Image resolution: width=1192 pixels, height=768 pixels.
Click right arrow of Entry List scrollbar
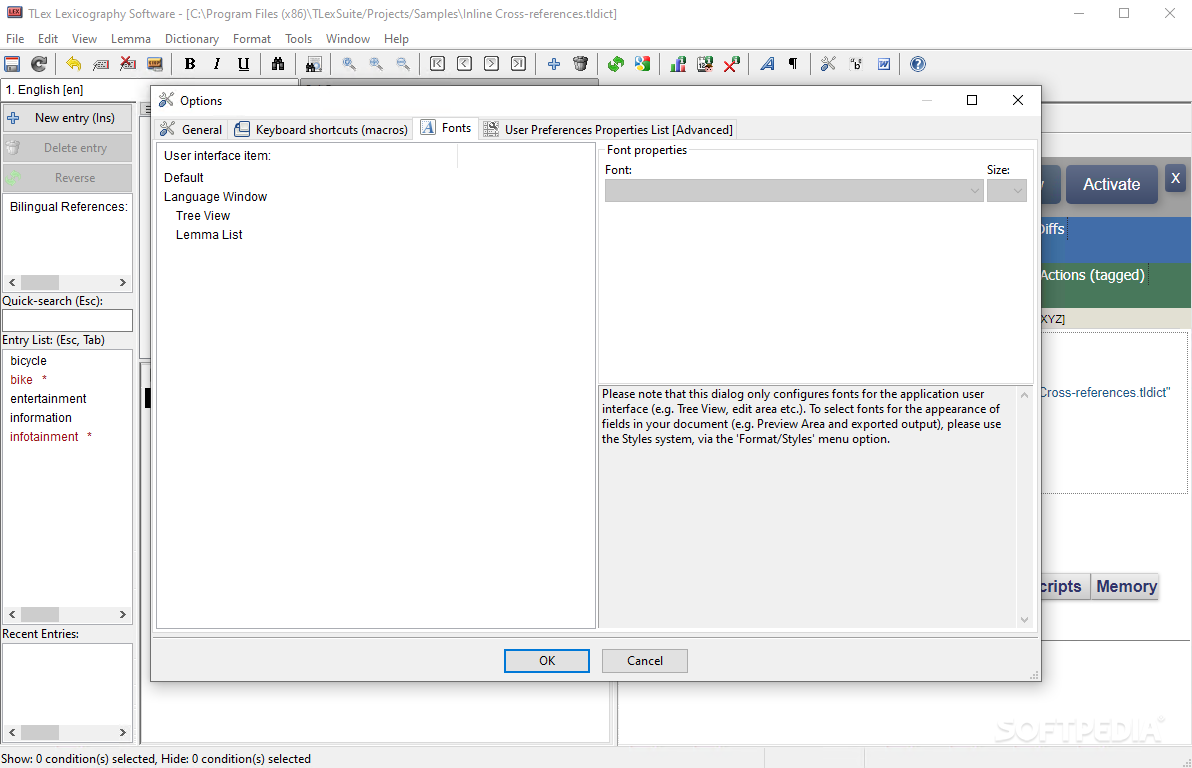coord(122,614)
